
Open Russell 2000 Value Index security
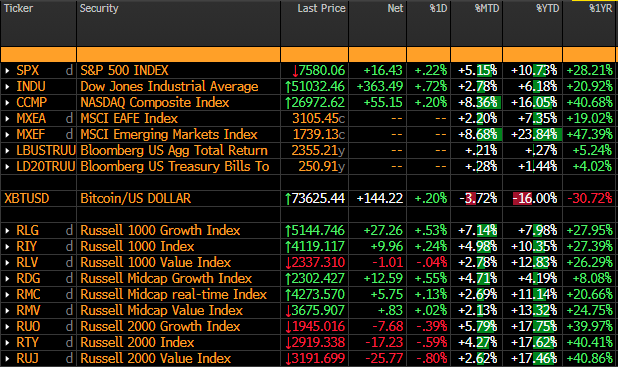(x=155, y=359)
